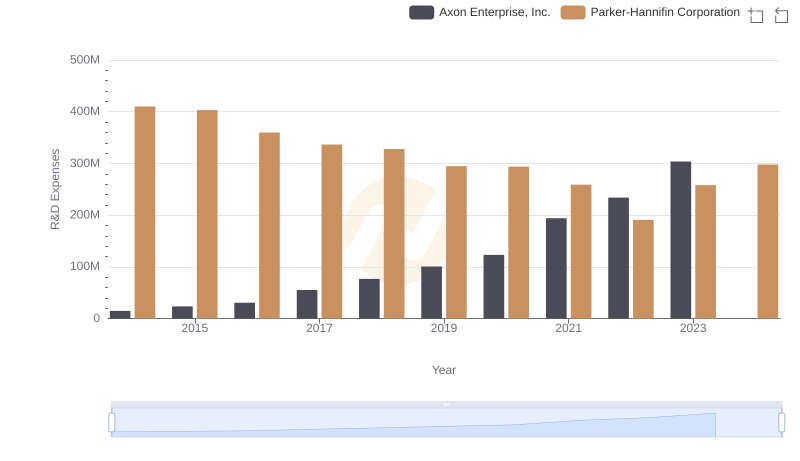This screenshot has height=461, width=800.
Task: Select the Parker-Hannifin bar for 2023
Action: click(x=706, y=252)
